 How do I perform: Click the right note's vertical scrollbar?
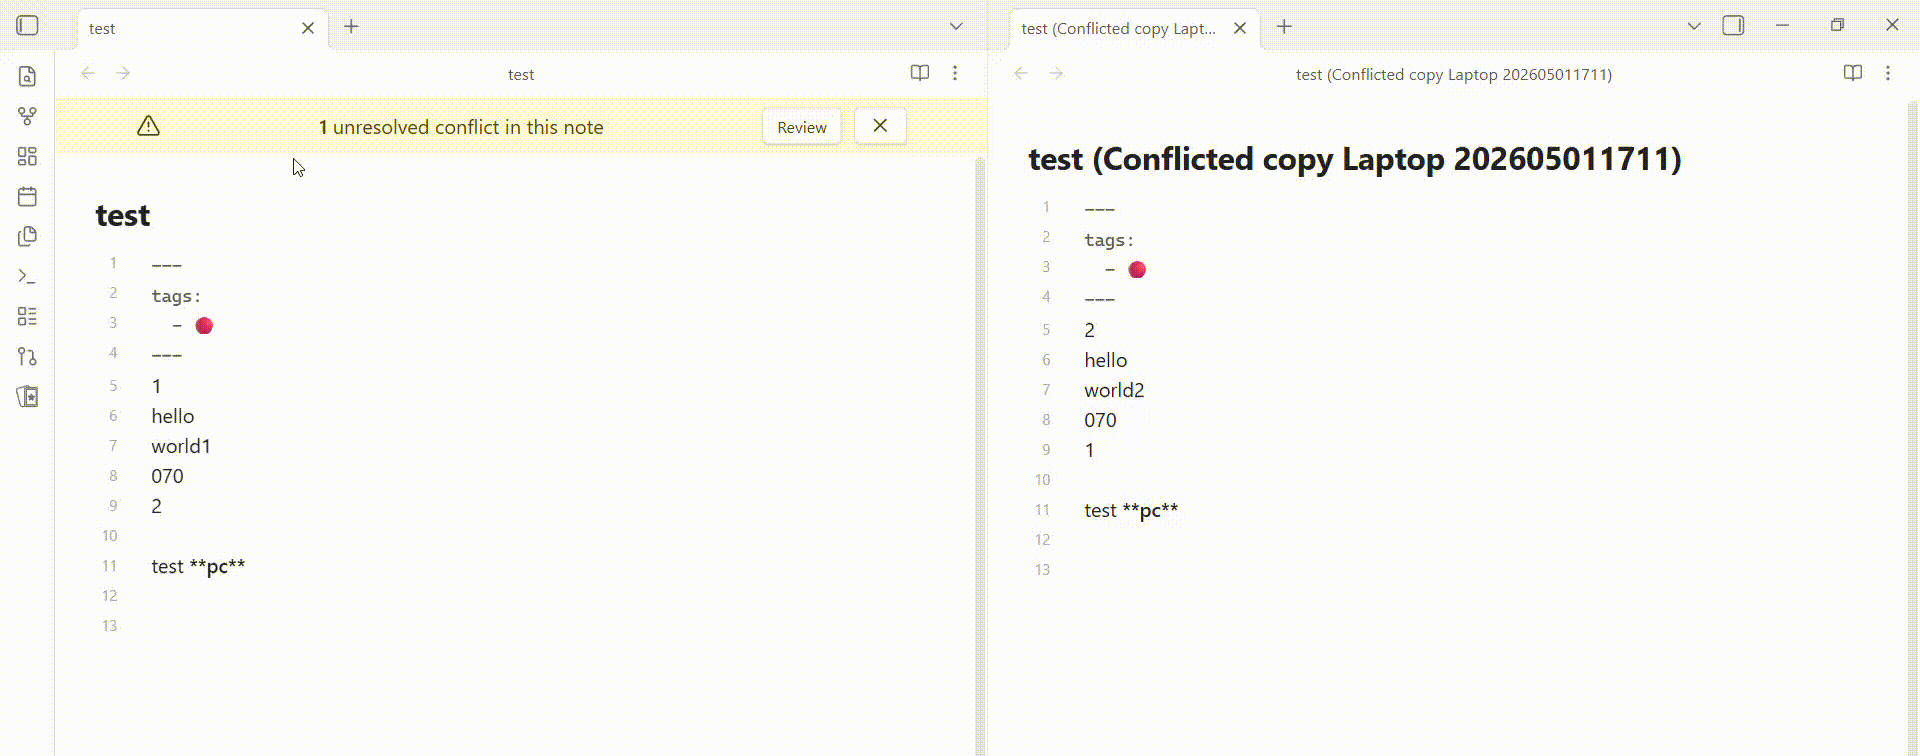point(1912,428)
